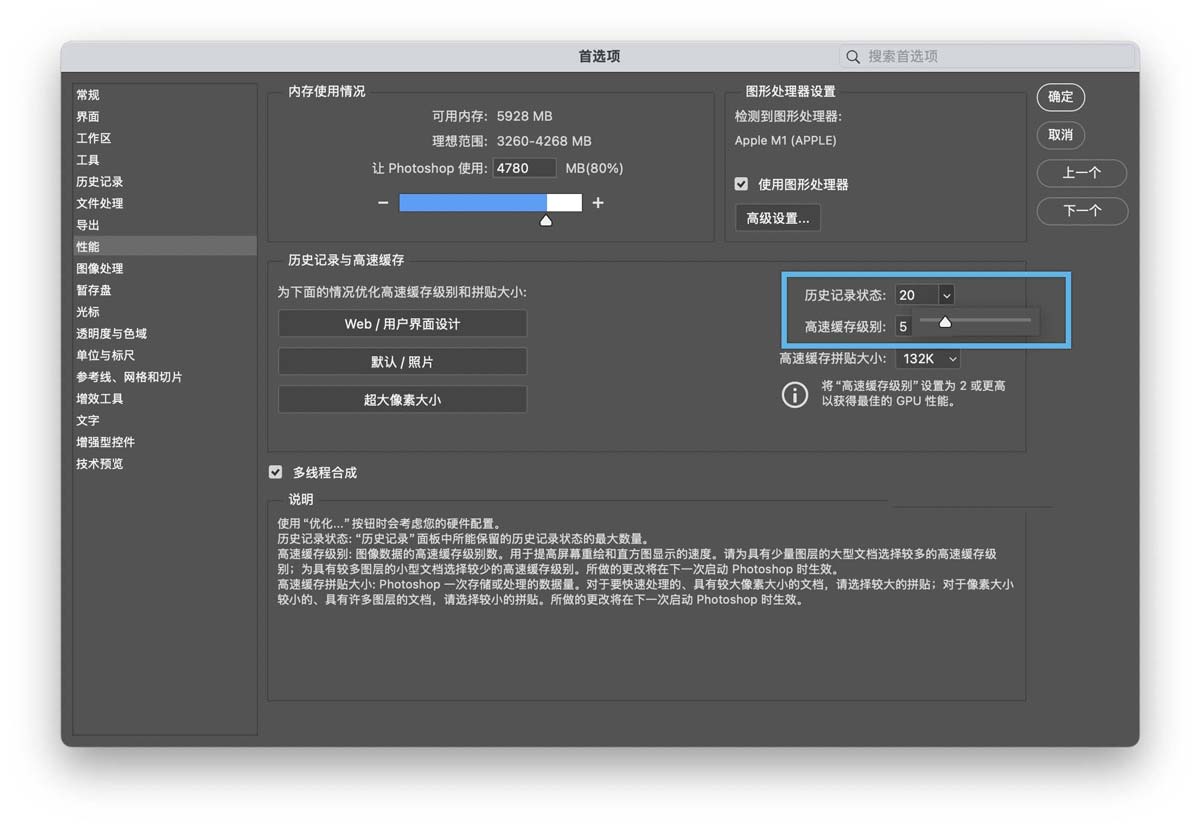Go to previous page with 上一个

(1082, 173)
